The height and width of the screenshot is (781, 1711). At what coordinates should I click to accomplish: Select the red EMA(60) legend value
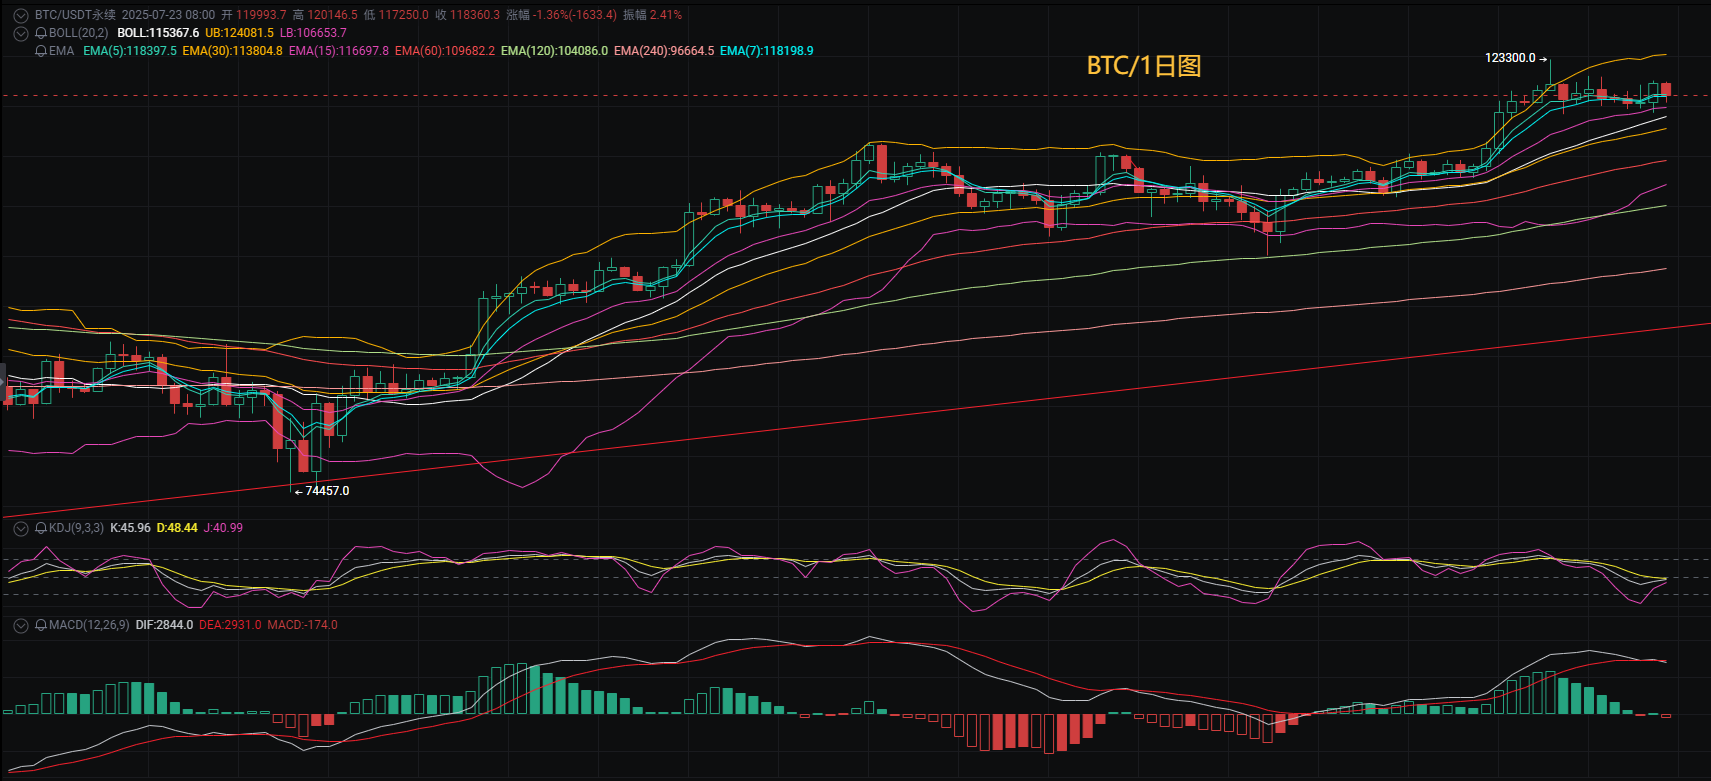pos(445,51)
